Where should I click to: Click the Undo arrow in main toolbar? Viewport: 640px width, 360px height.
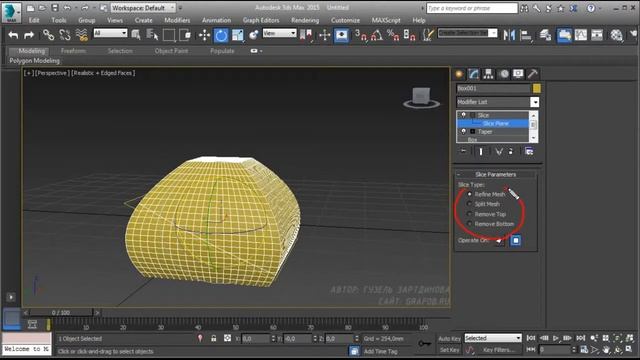13,36
